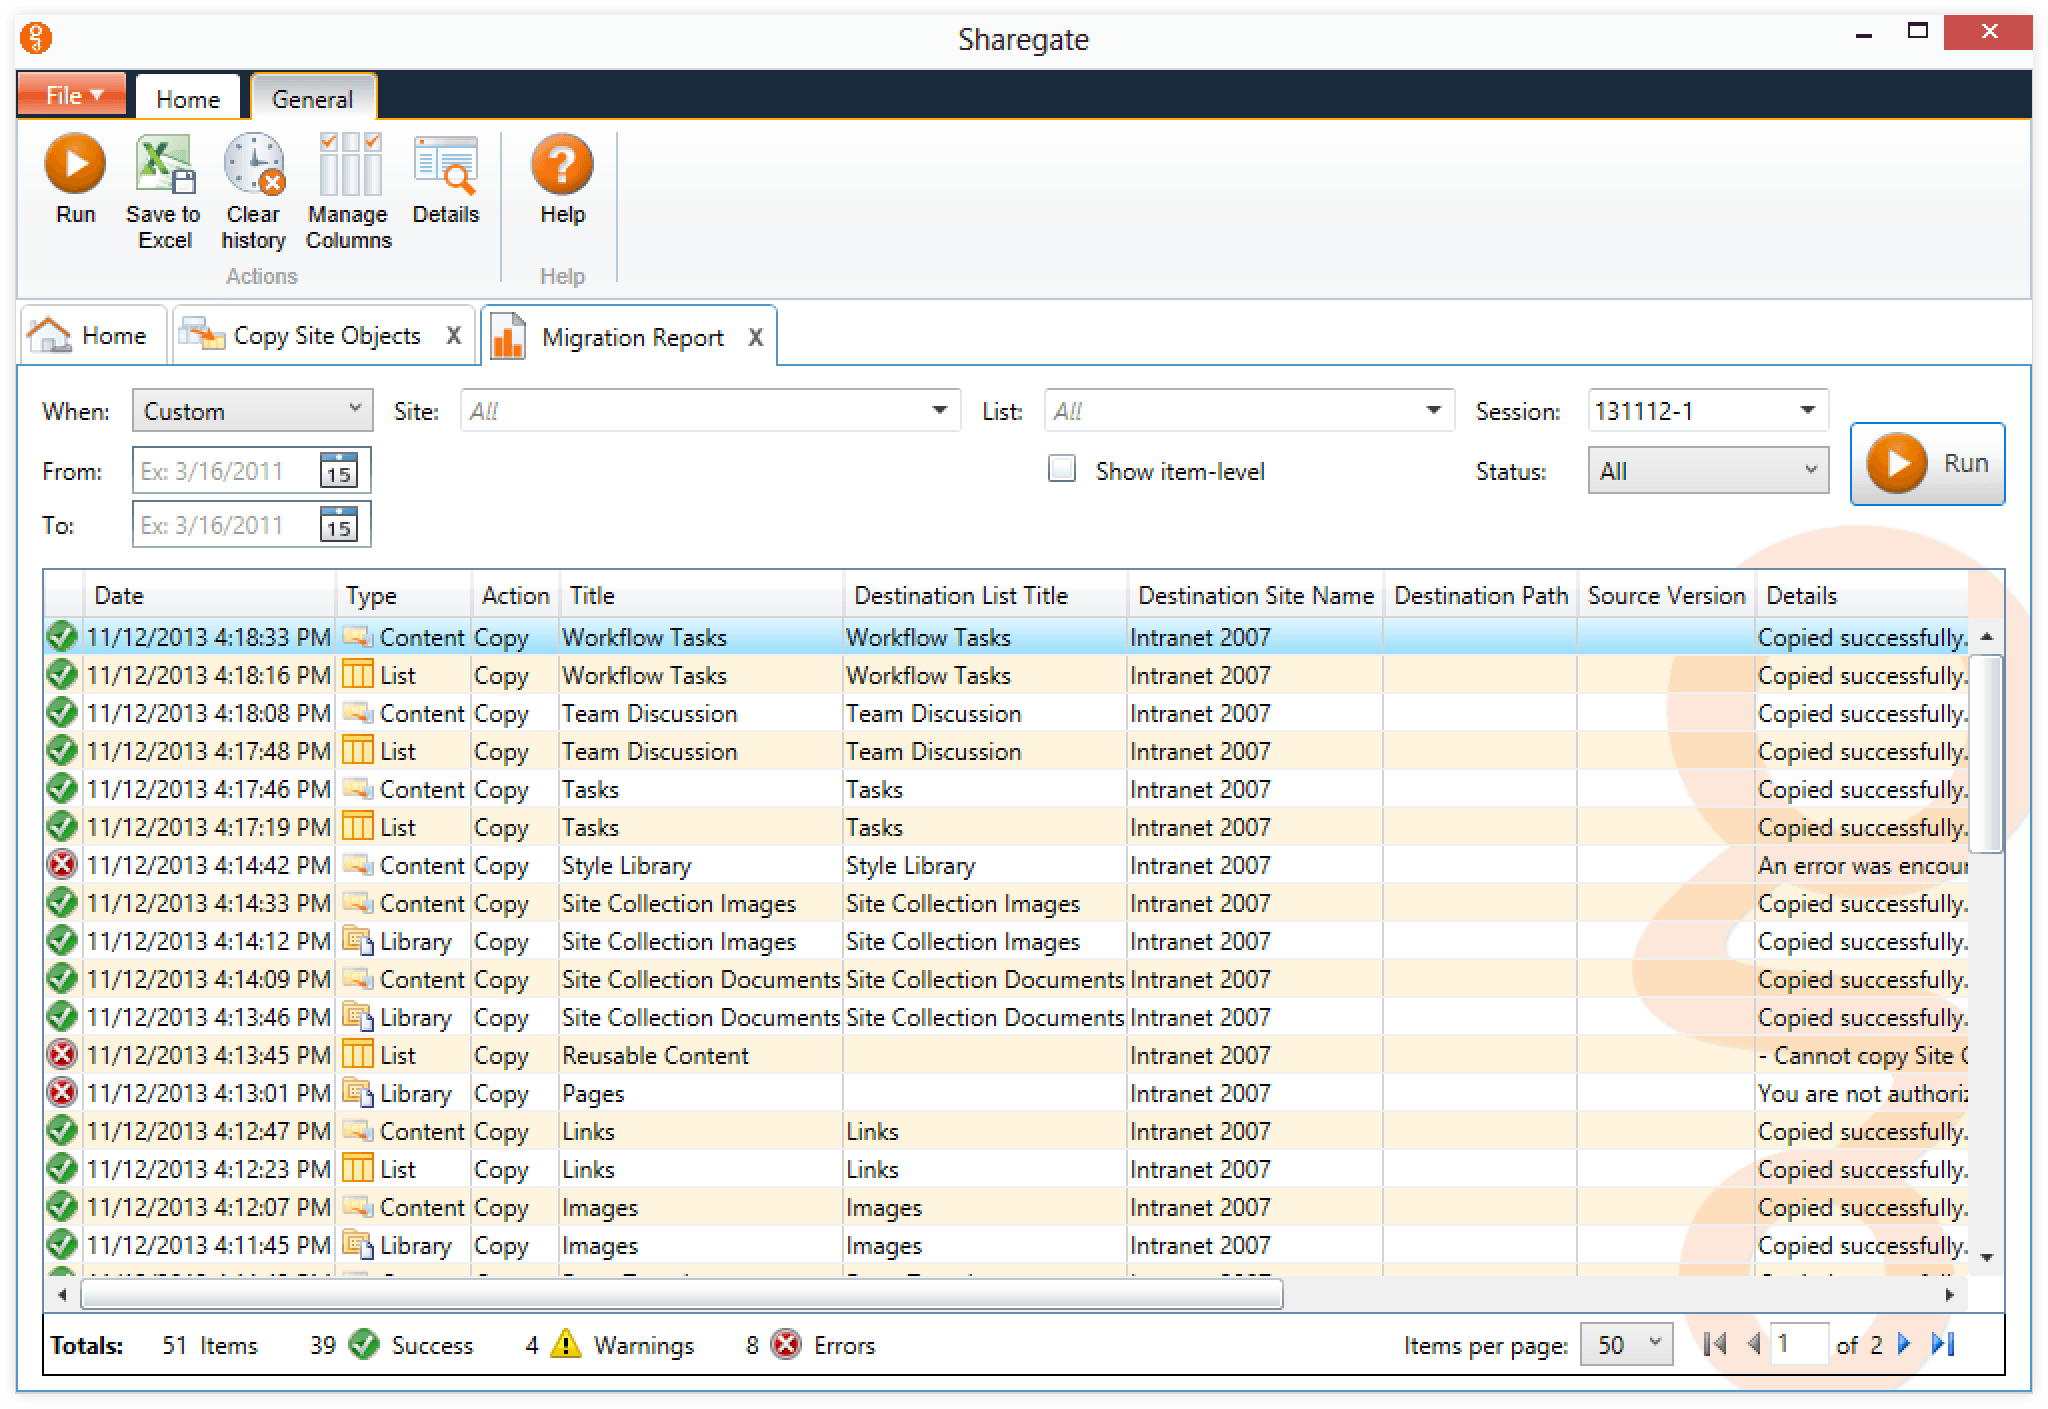Click the Run icon in the ribbon
Image resolution: width=2048 pixels, height=1409 pixels.
(x=75, y=165)
